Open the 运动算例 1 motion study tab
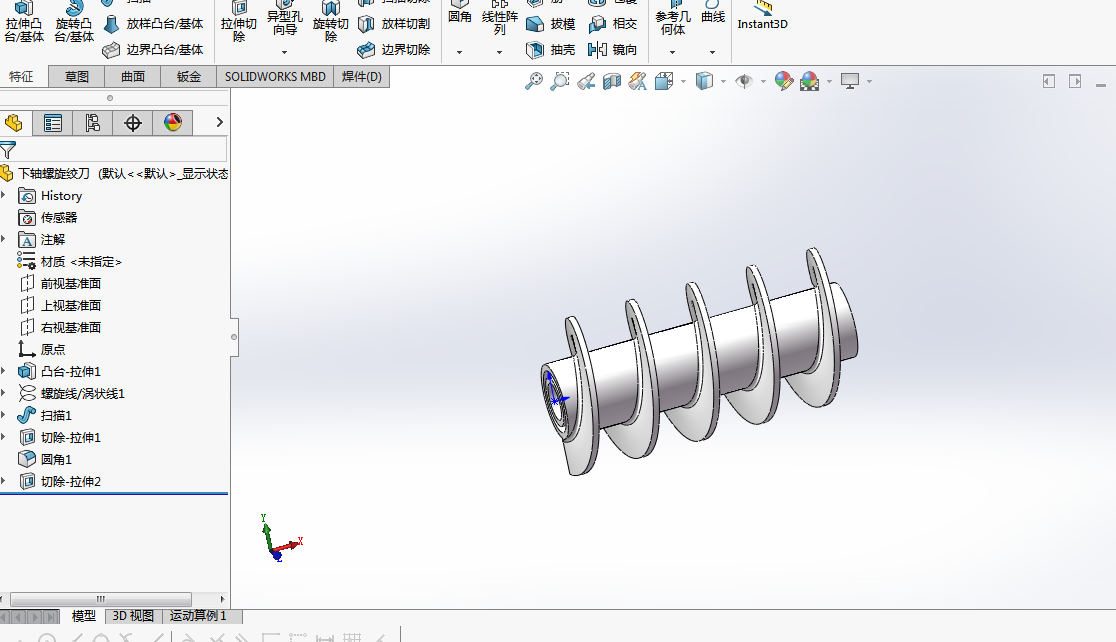This screenshot has width=1116, height=642. tap(202, 616)
